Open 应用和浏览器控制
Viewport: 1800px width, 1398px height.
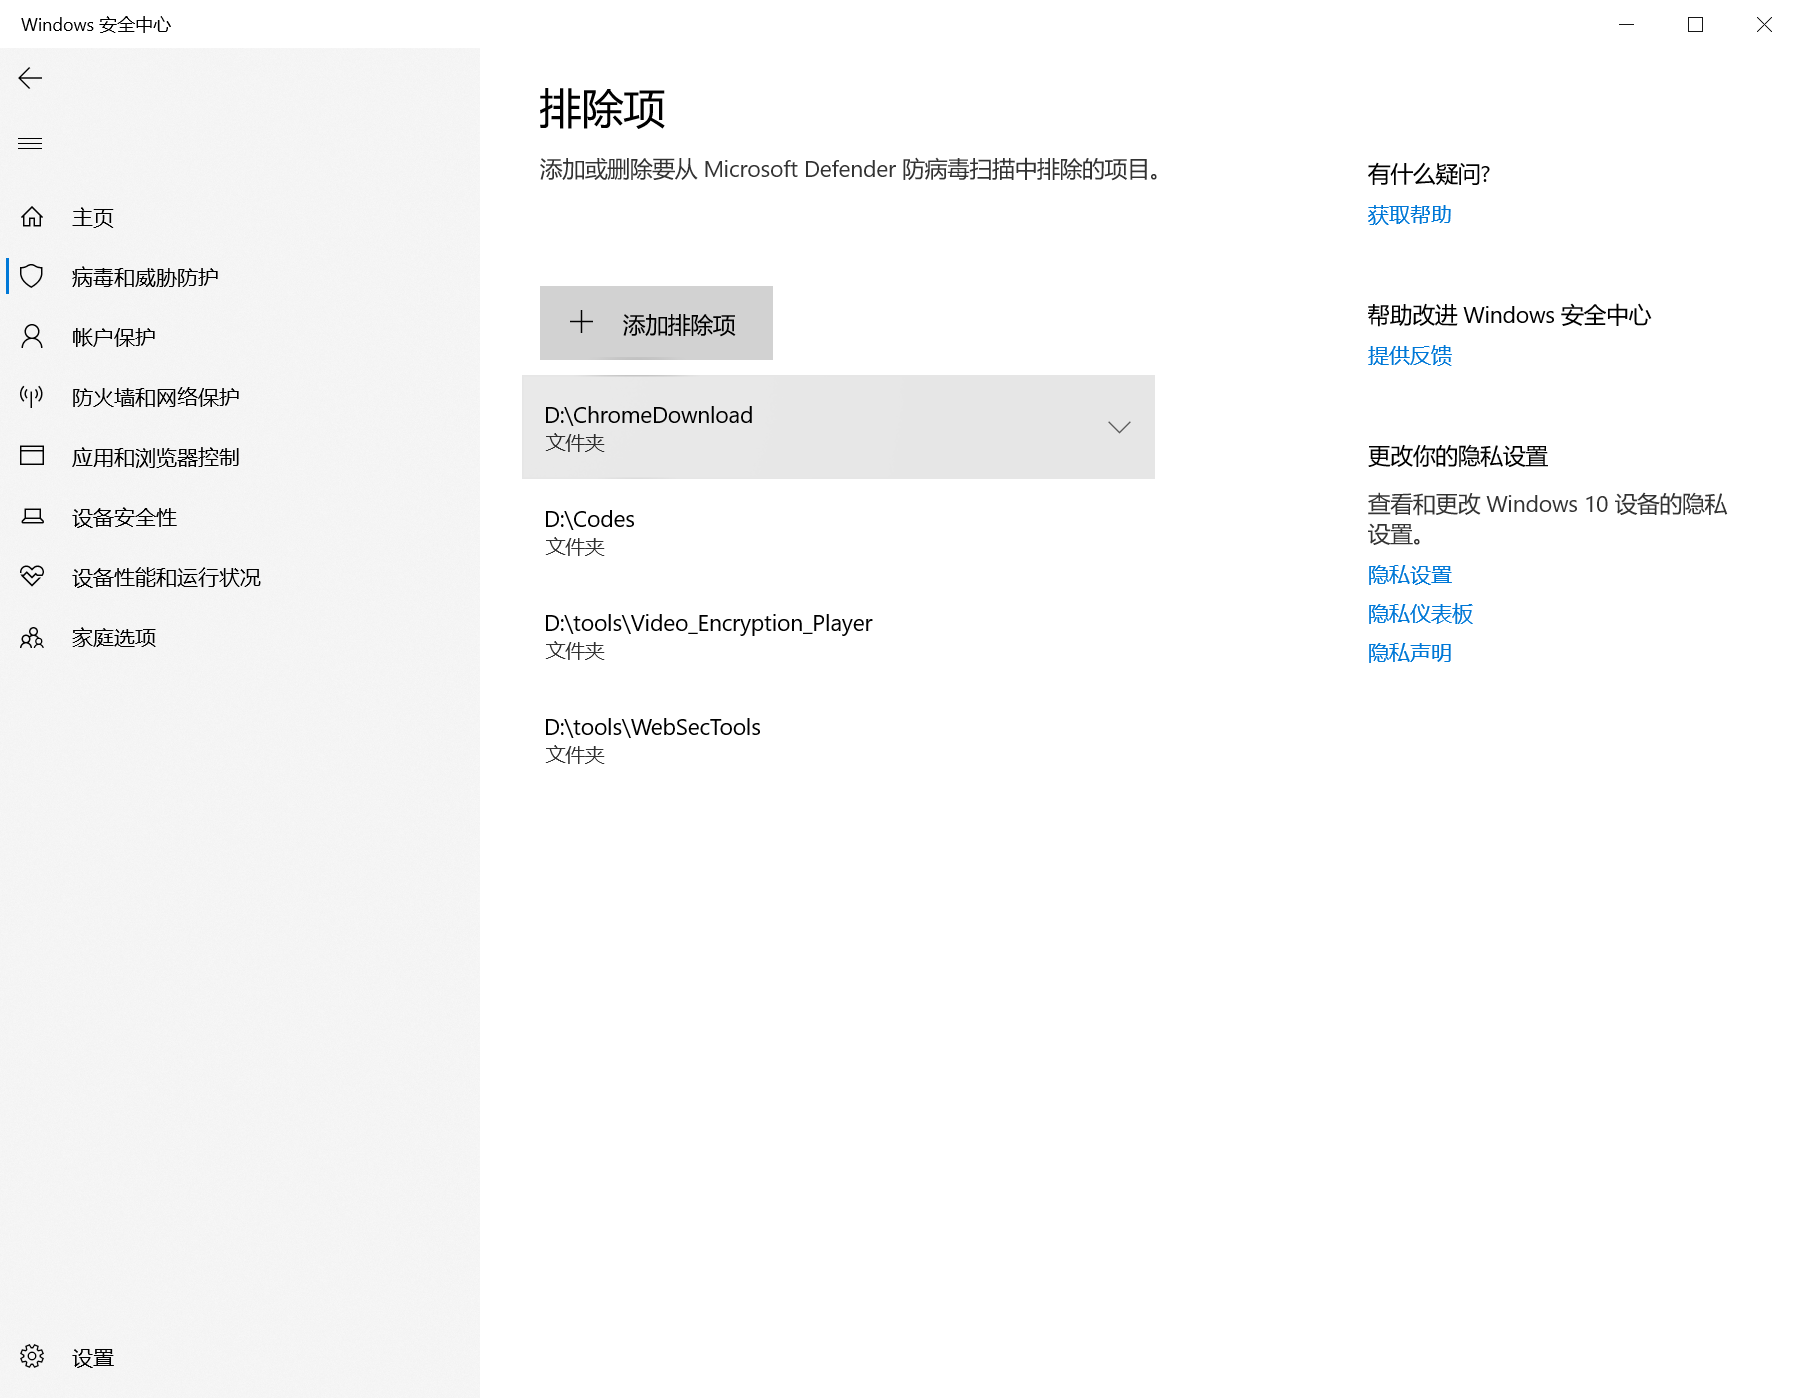[240, 457]
